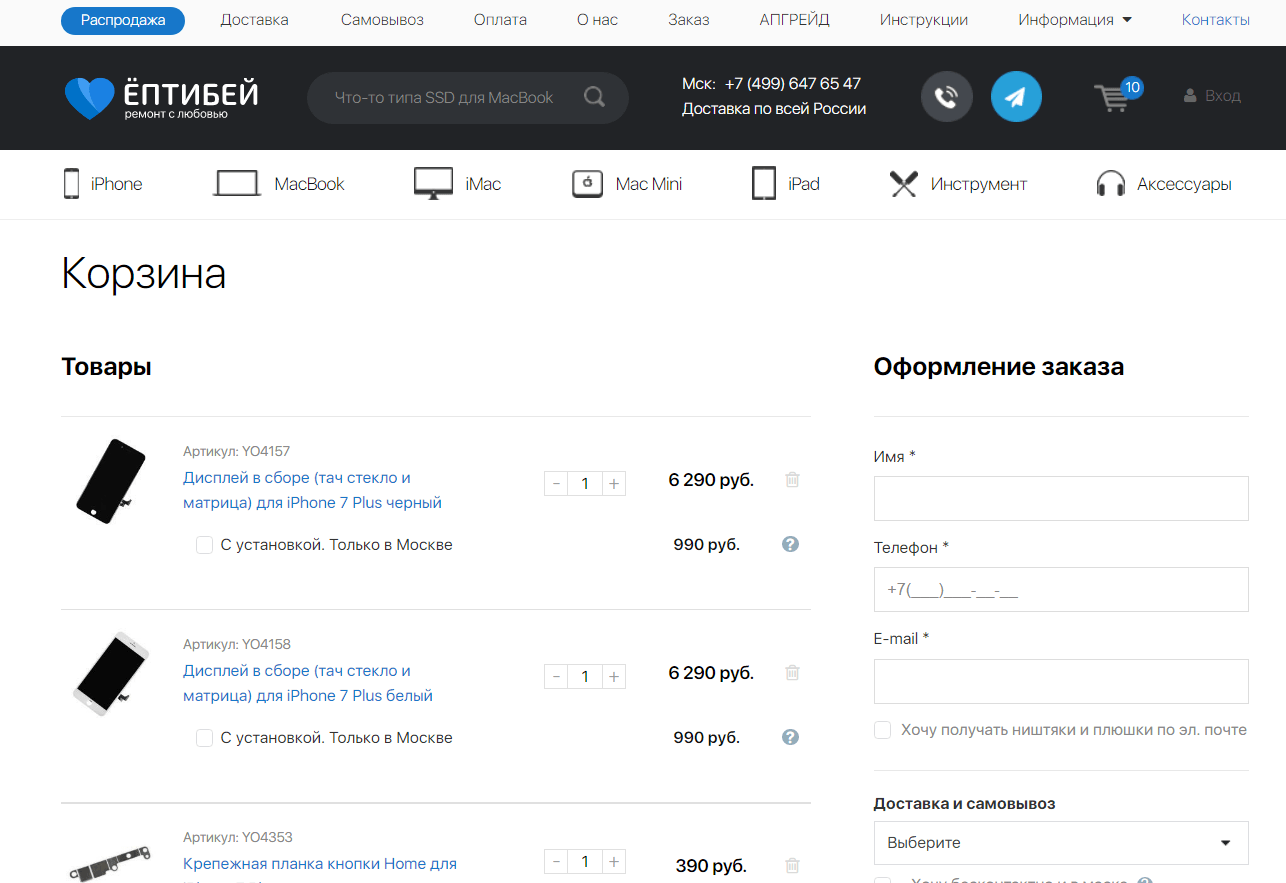The width and height of the screenshot is (1286, 883).
Task: Open black iPhone 7 Plus display product link
Action: (x=312, y=490)
